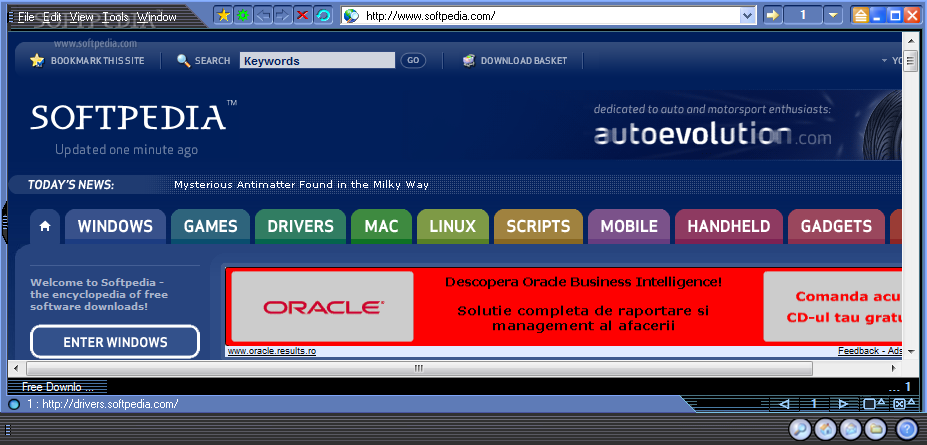
Task: Click the www.oracle.results.ro link
Action: pos(272,351)
